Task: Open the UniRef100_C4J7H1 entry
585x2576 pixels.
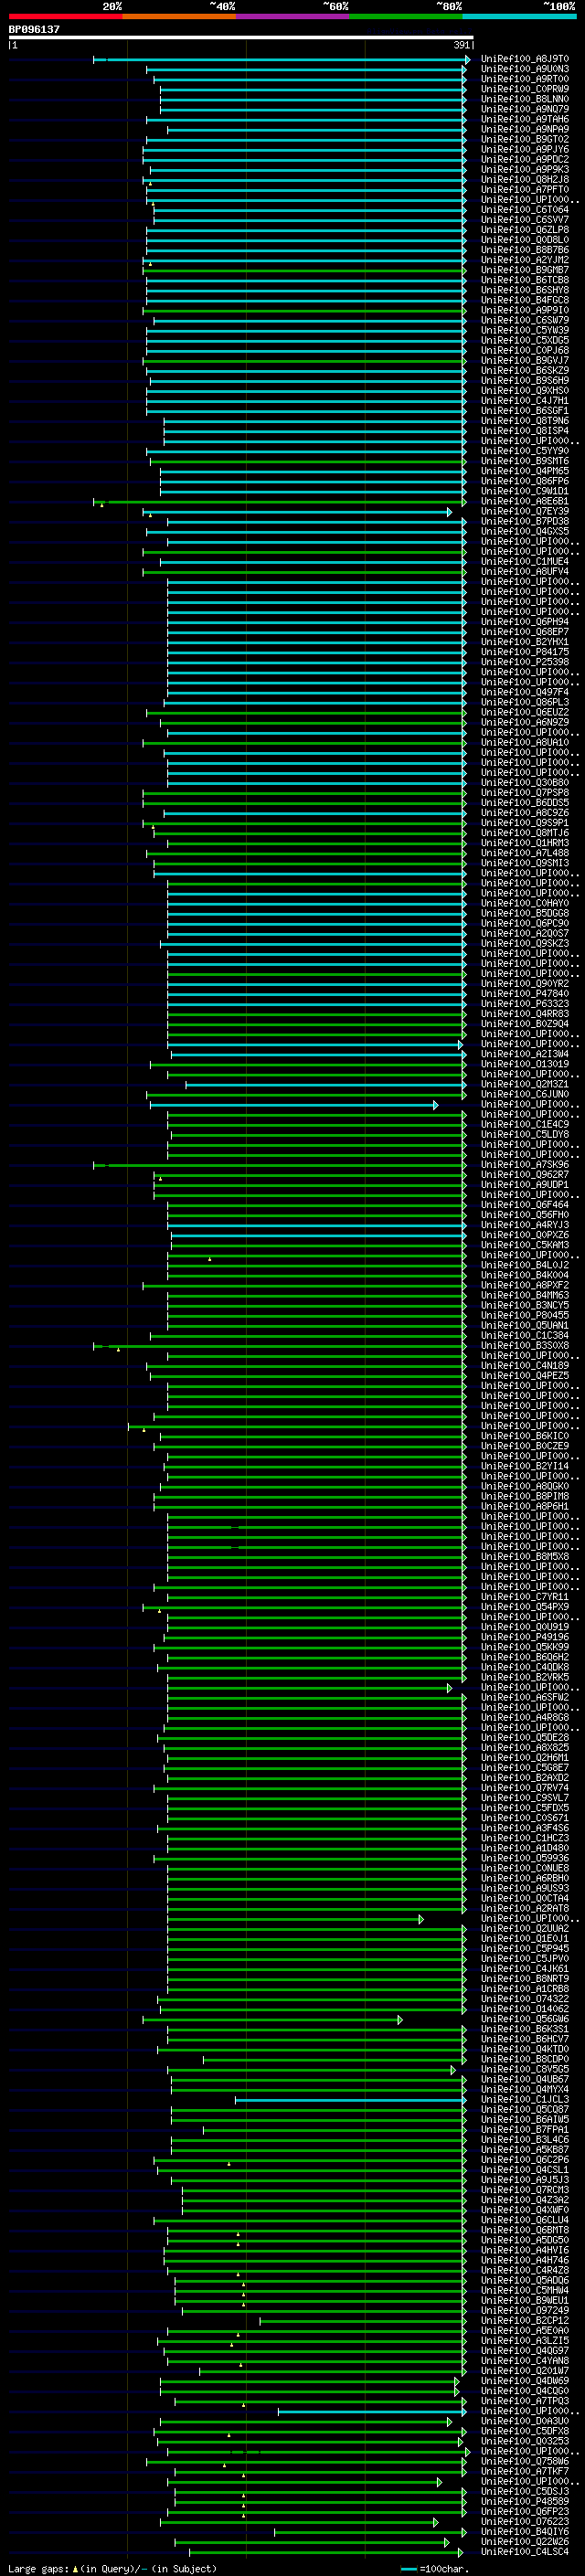Action: click(524, 401)
